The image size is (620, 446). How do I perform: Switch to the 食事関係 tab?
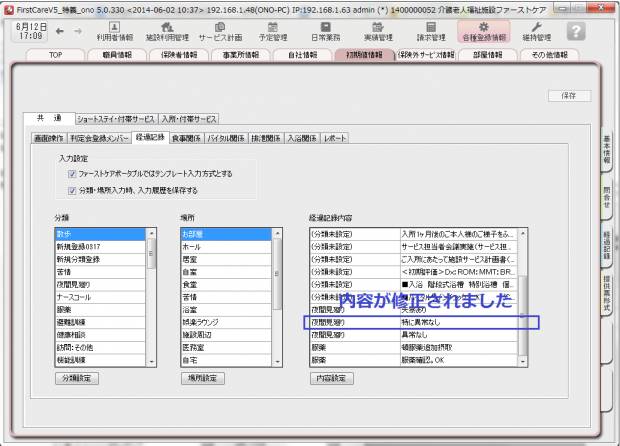(187, 137)
